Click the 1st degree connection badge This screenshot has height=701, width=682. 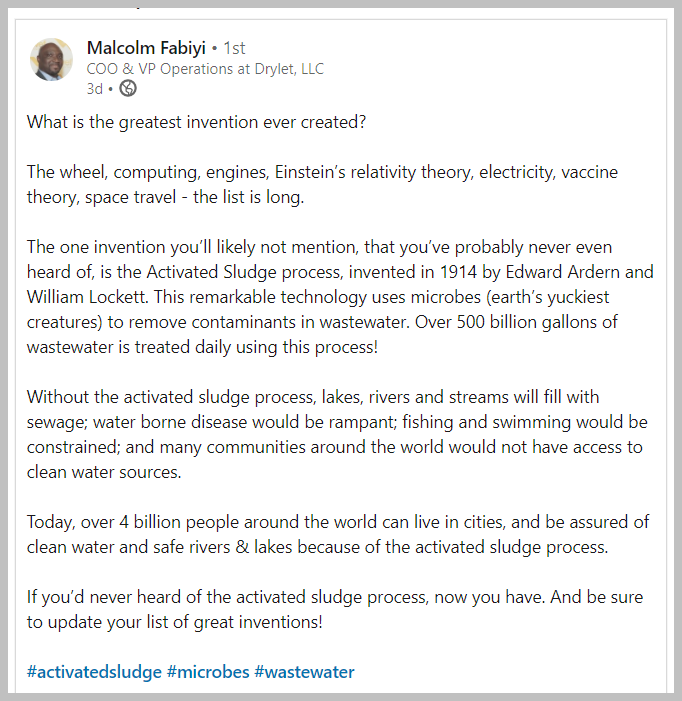pyautogui.click(x=234, y=48)
